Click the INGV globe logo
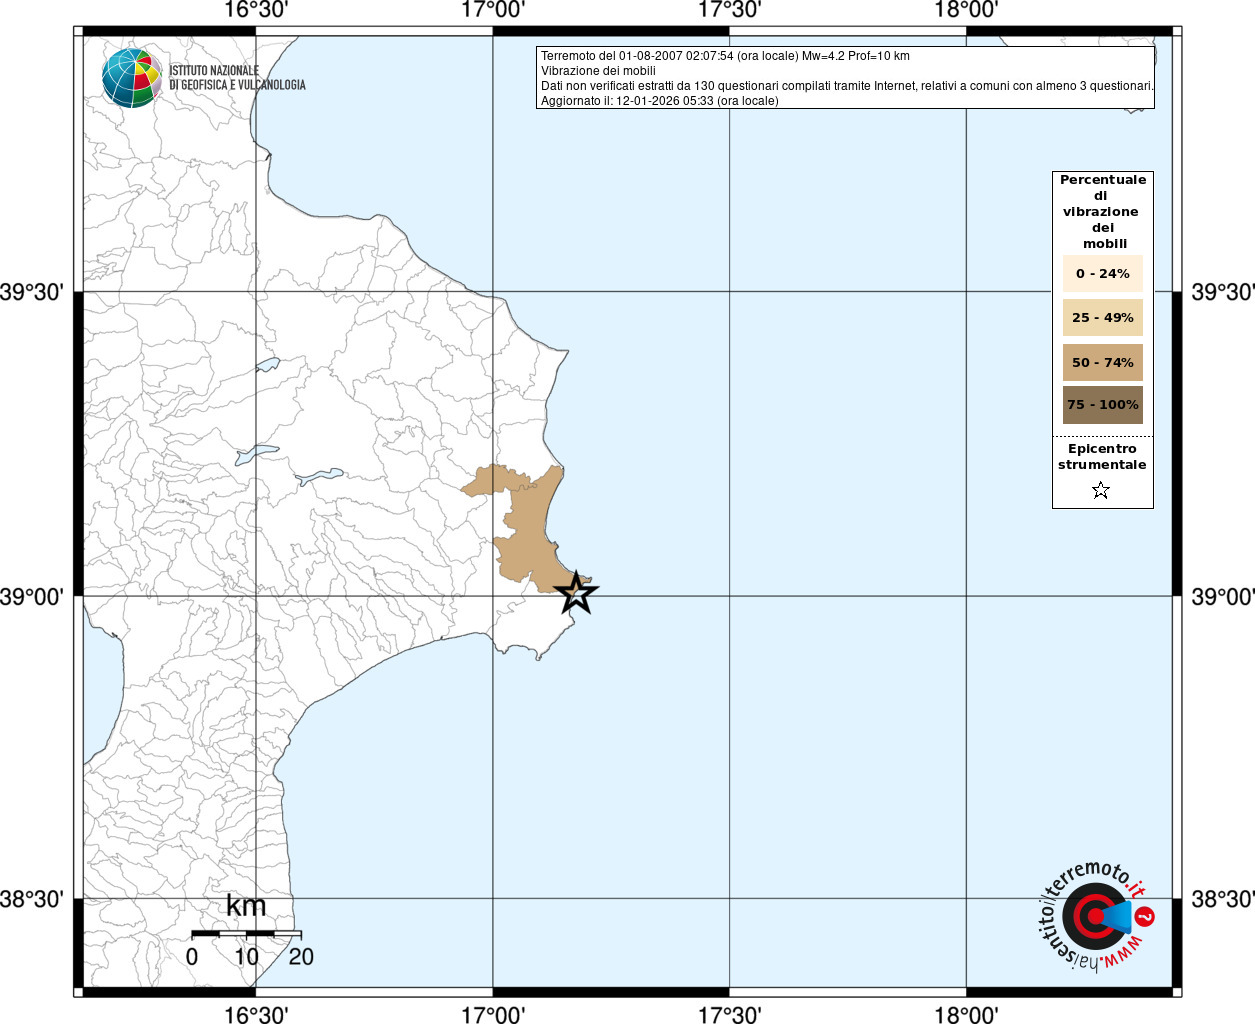The height and width of the screenshot is (1024, 1255). pos(132,78)
